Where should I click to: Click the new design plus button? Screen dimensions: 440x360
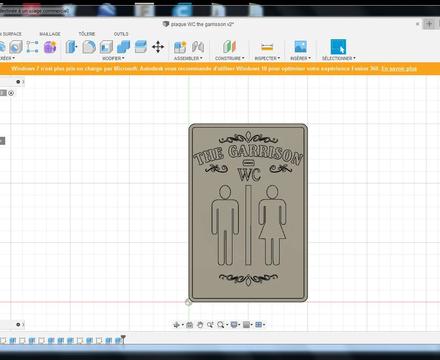click(429, 24)
